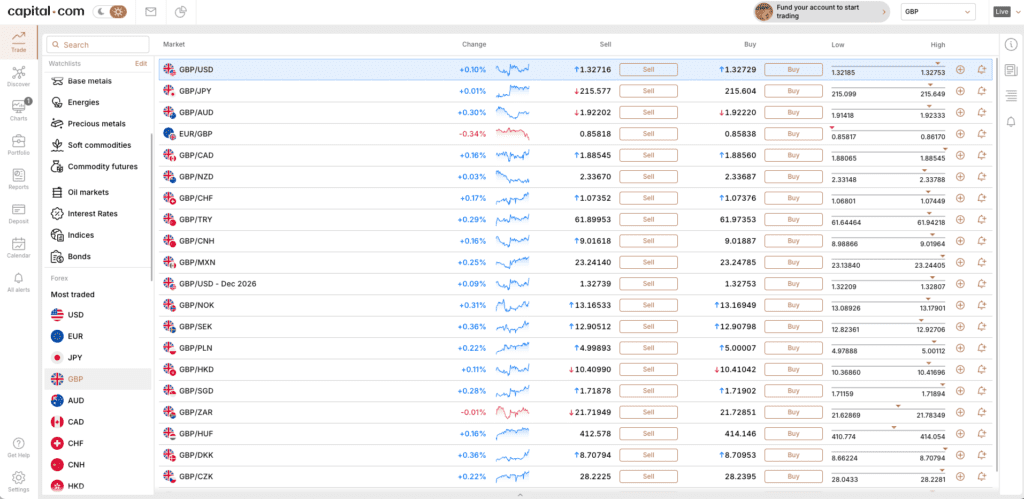Expand the bottom panel chevron
The image size is (1024, 499).
coord(520,495)
